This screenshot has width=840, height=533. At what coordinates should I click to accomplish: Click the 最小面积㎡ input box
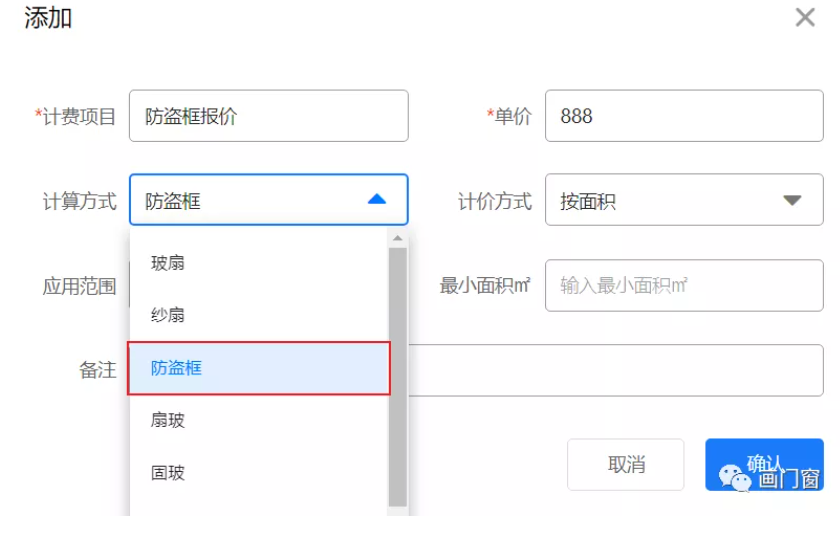(x=683, y=286)
